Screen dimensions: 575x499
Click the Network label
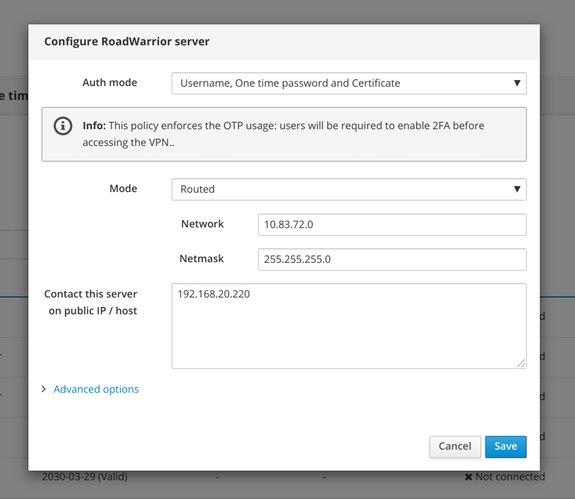tap(202, 224)
